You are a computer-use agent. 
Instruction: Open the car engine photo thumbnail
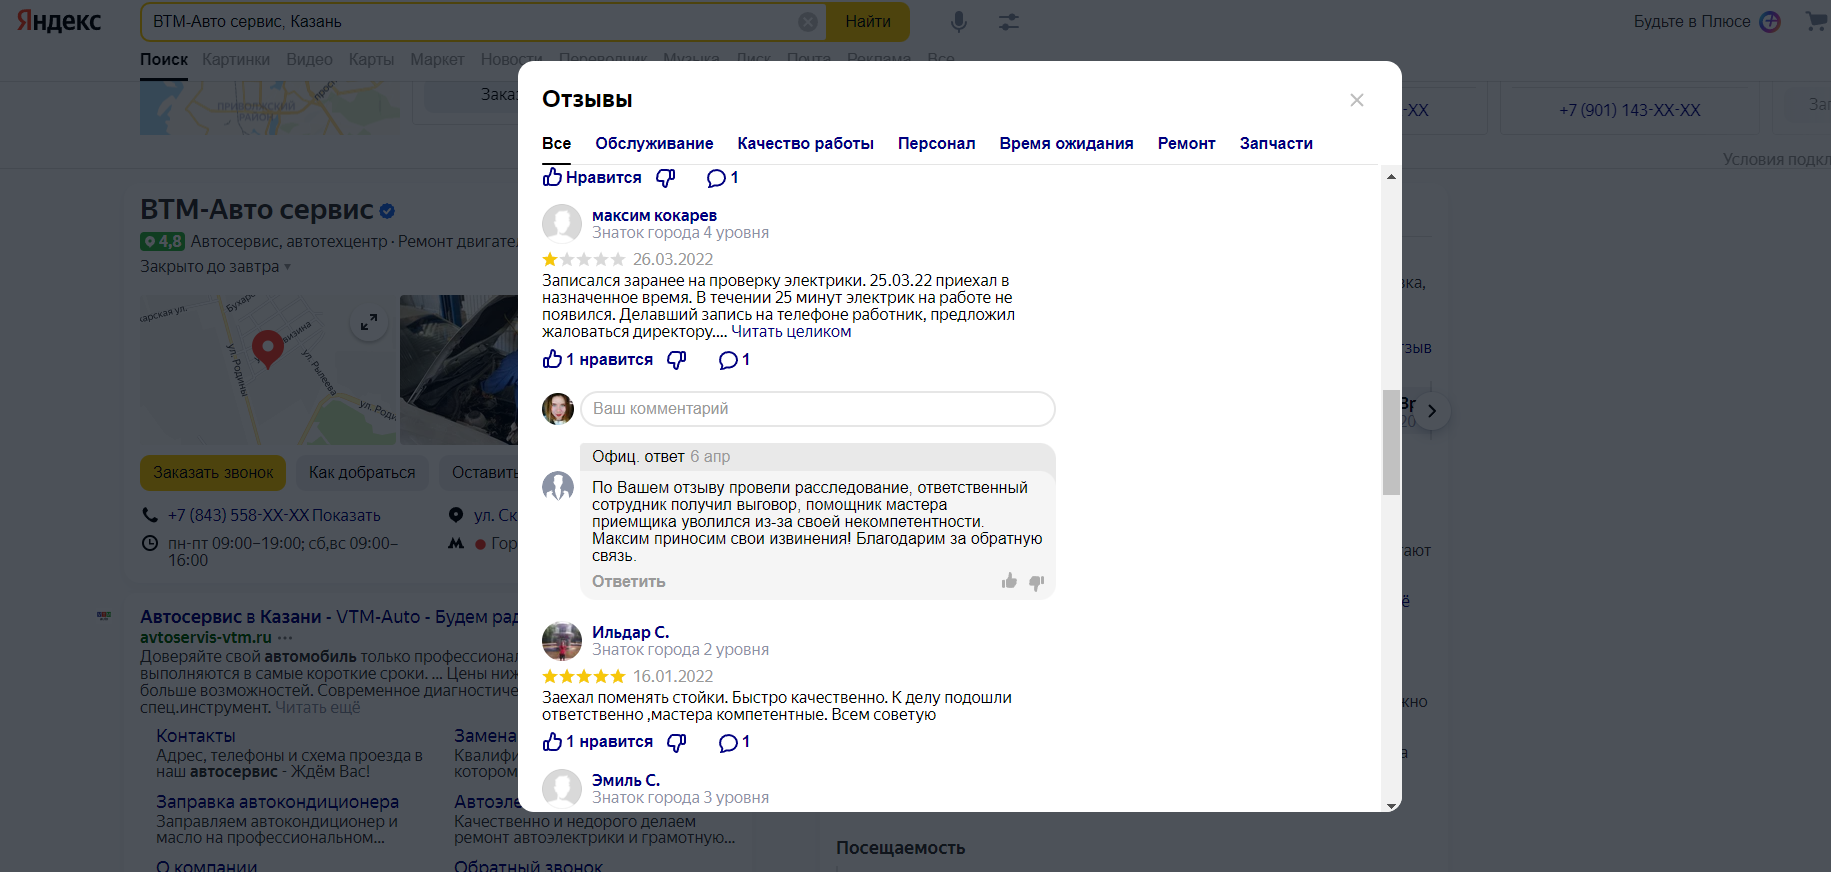tap(459, 369)
